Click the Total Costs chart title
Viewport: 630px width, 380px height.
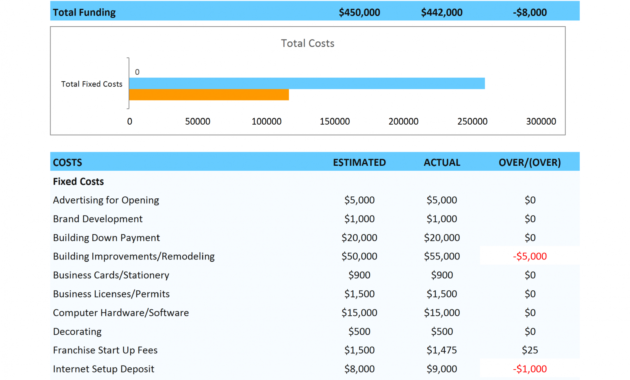(x=307, y=43)
